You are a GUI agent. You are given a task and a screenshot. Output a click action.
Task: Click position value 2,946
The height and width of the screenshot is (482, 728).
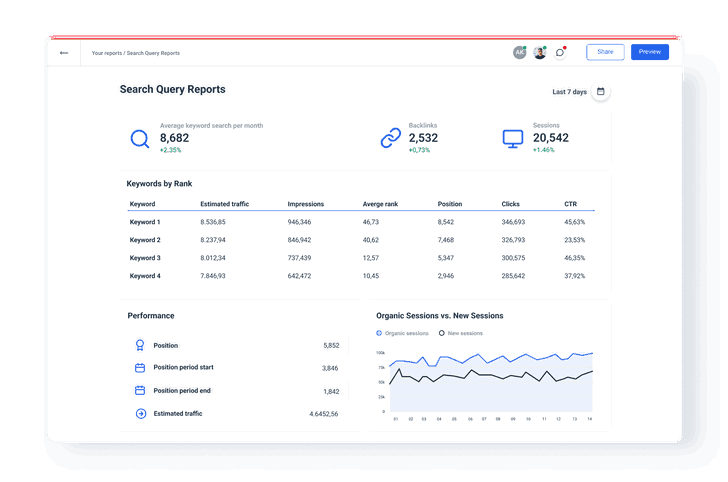(446, 276)
